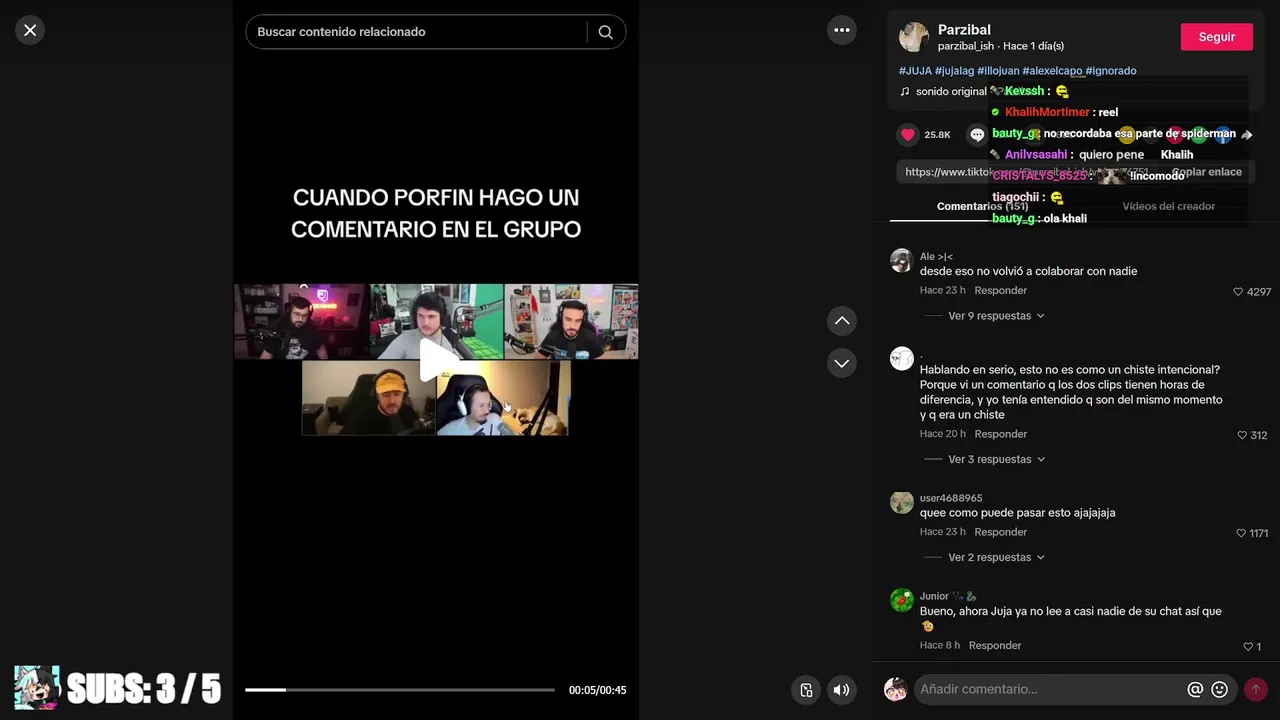Switch to the Comentarios tab
This screenshot has width=1280, height=720.
pyautogui.click(x=982, y=206)
